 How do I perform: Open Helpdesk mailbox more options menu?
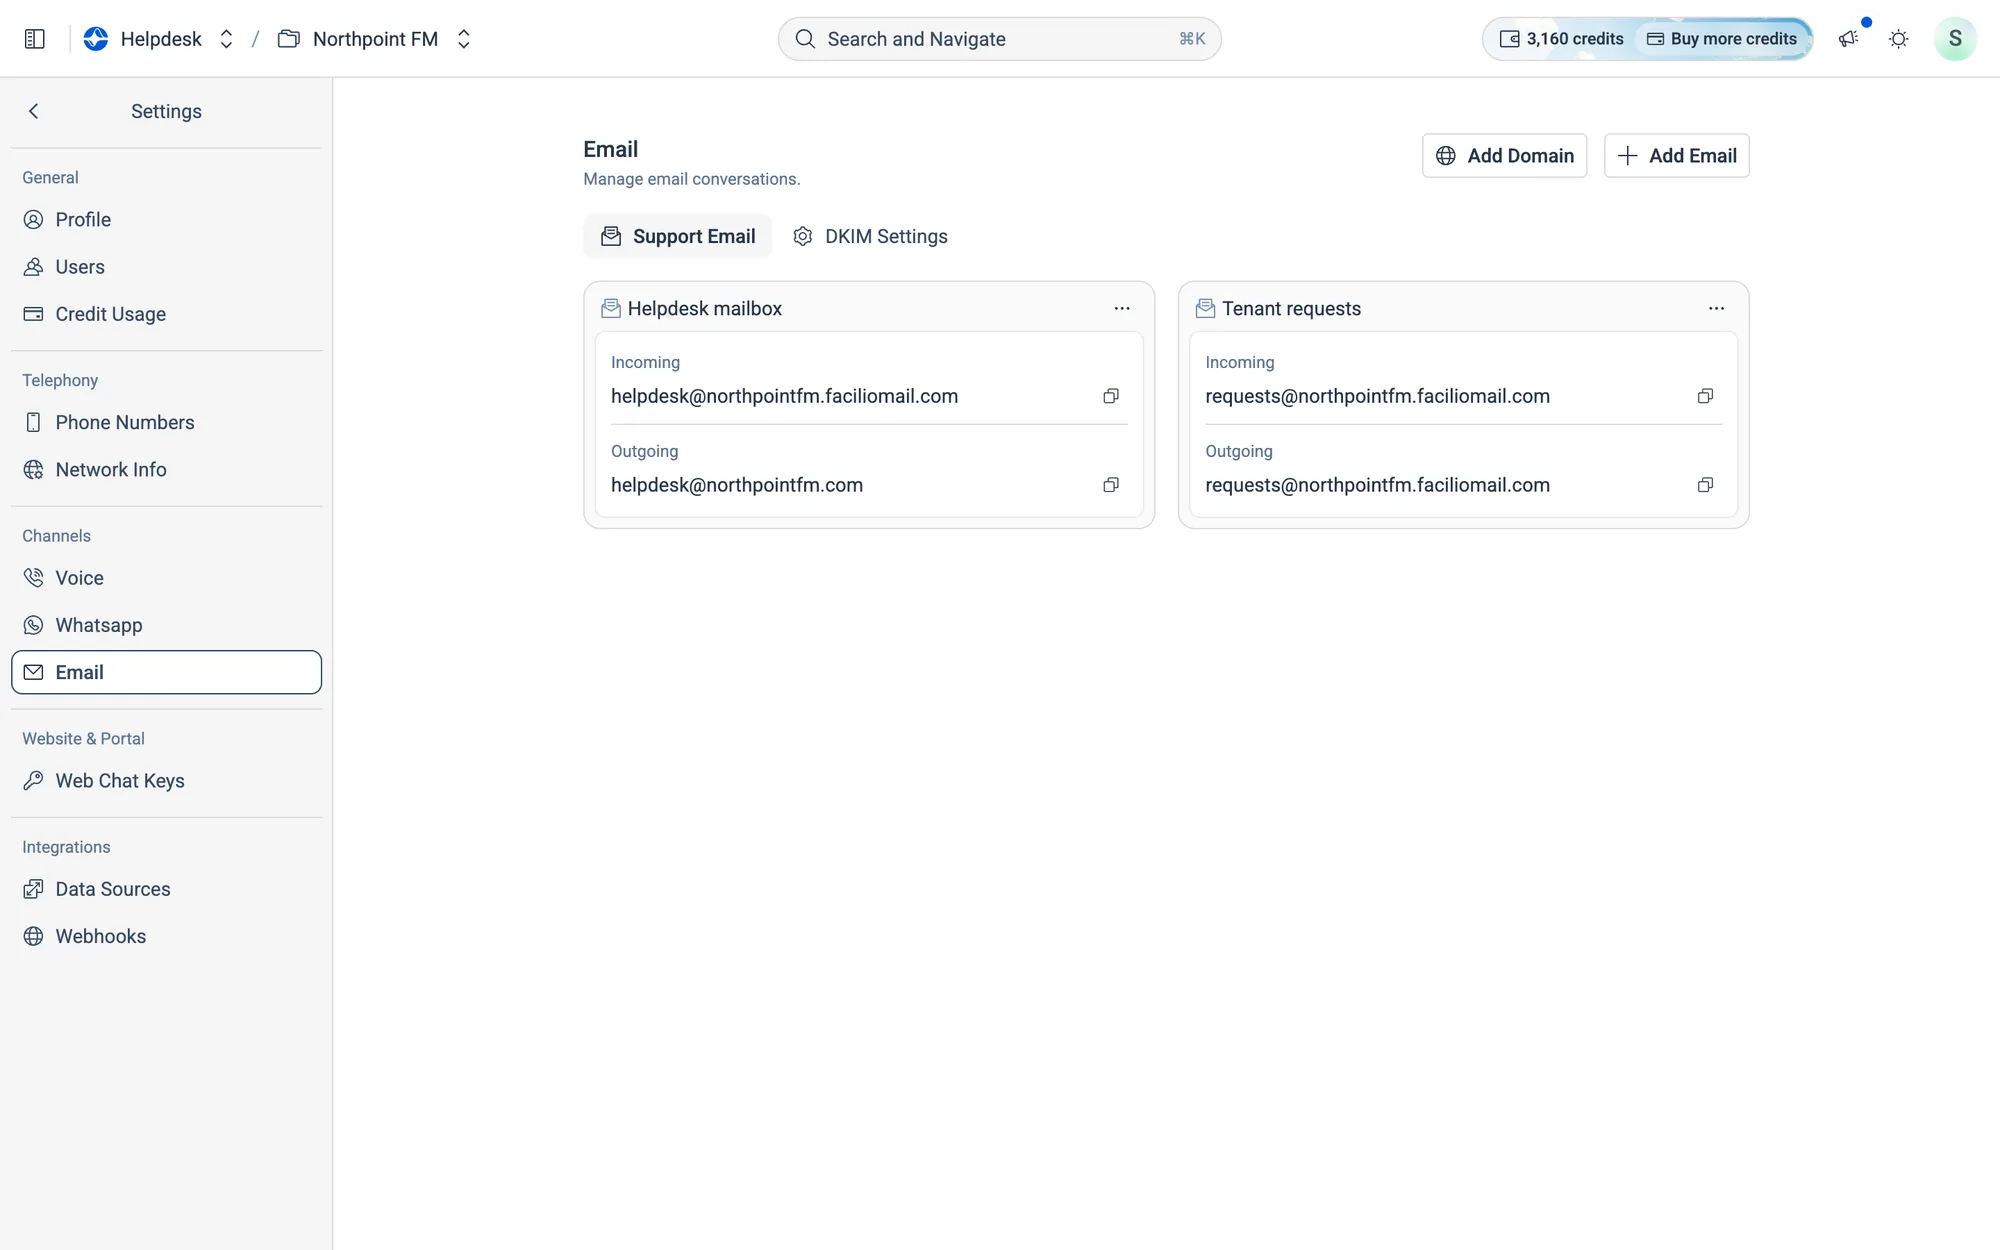1122,308
